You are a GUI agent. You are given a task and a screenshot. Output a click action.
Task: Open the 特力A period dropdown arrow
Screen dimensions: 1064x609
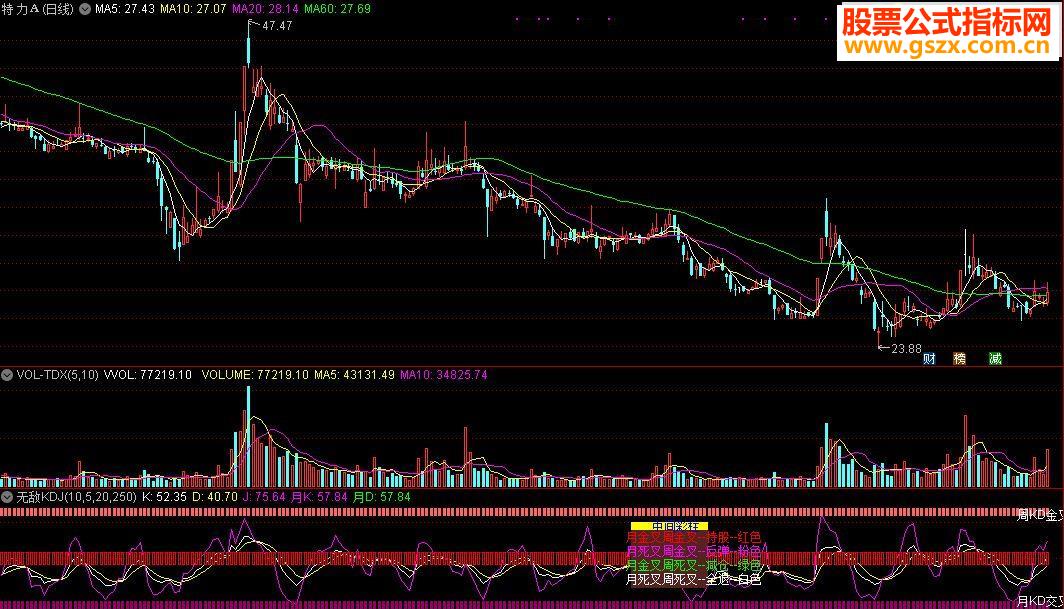tap(86, 10)
